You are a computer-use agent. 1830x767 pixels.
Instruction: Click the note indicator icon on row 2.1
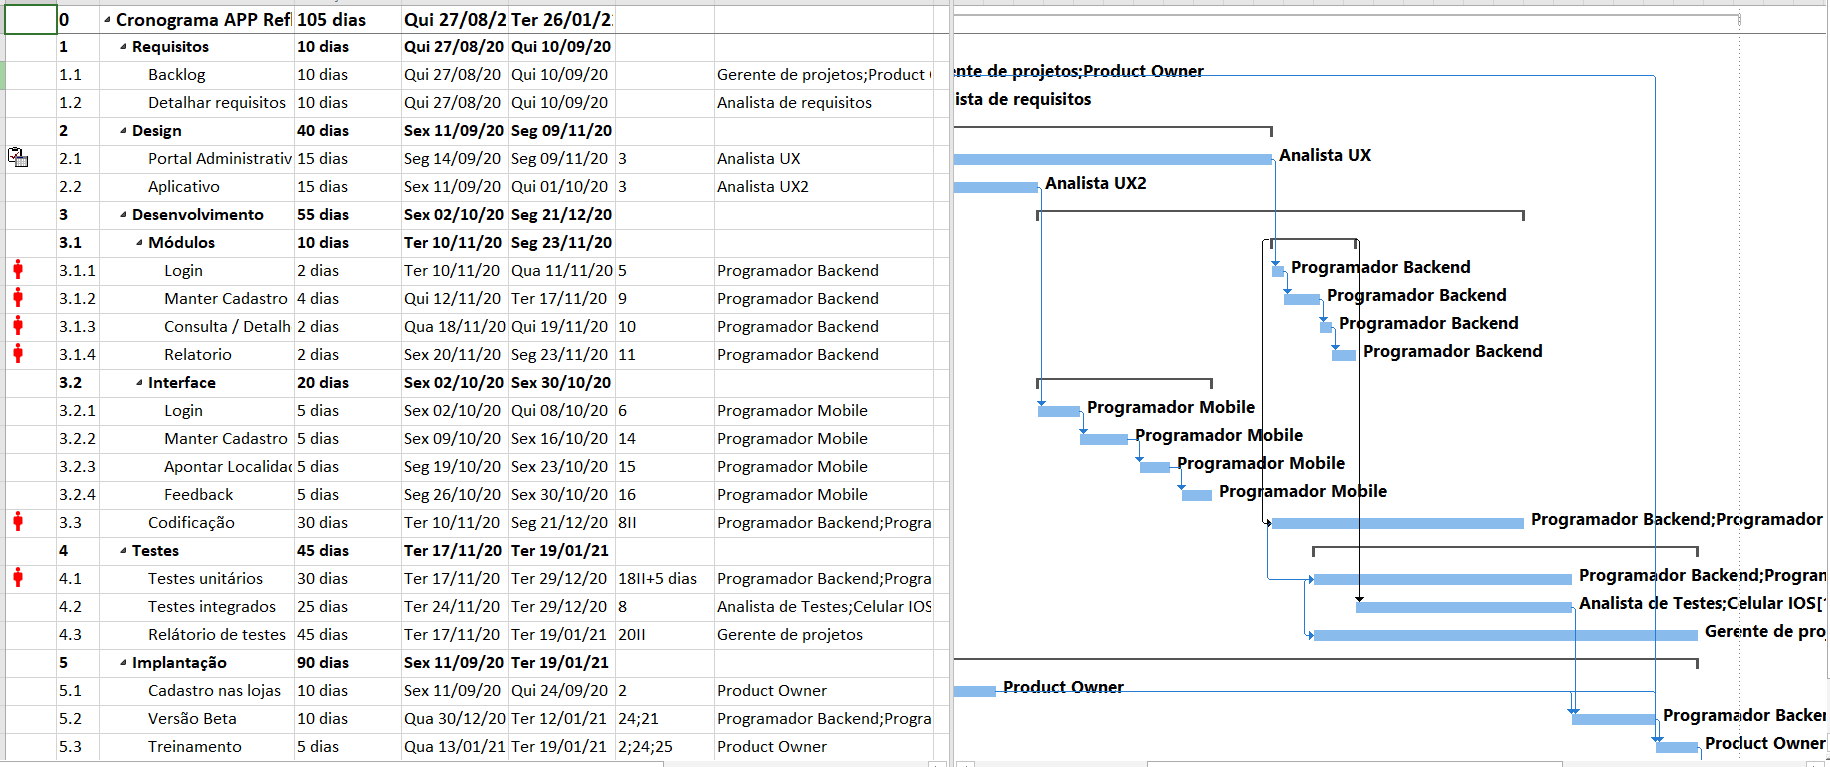[x=18, y=157]
